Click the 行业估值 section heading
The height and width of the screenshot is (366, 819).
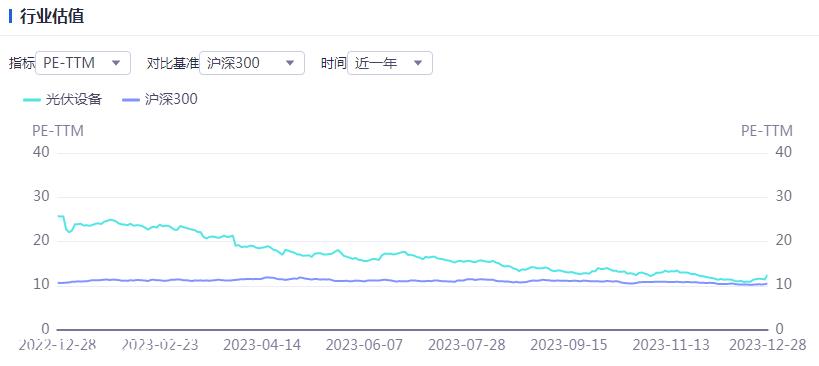coord(52,16)
